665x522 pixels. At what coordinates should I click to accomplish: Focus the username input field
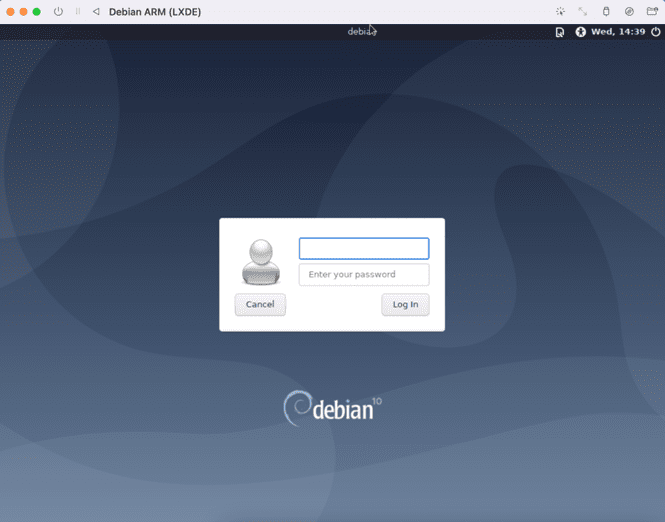(364, 248)
